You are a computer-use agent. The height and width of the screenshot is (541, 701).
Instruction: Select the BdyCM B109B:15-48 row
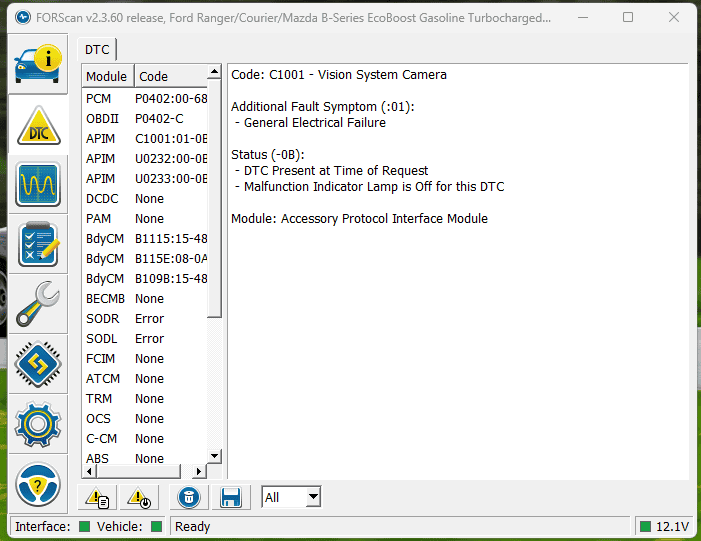click(145, 279)
